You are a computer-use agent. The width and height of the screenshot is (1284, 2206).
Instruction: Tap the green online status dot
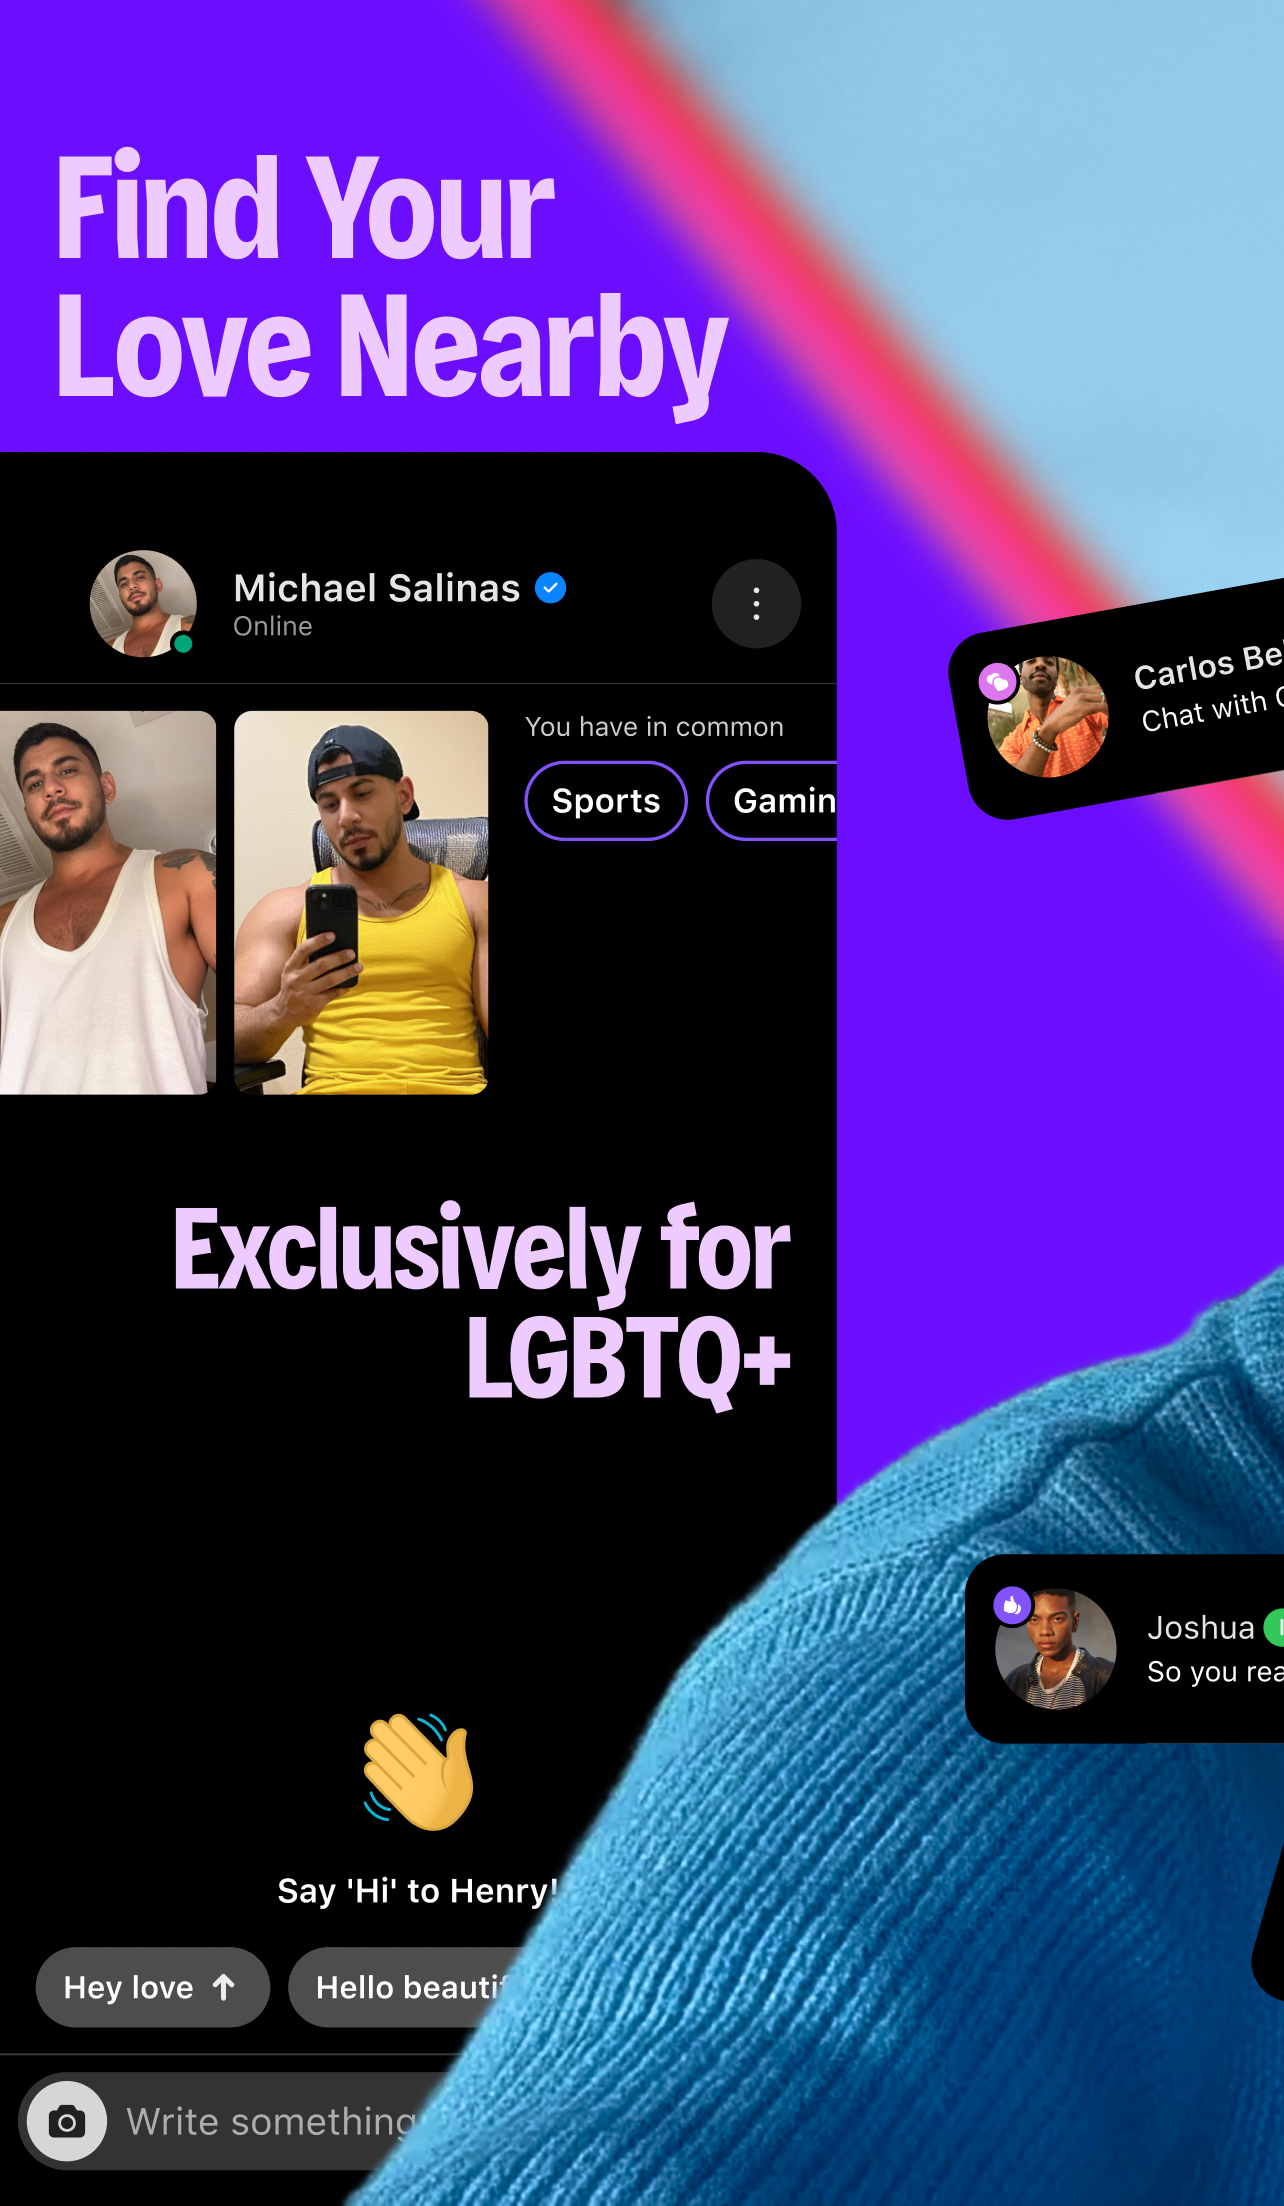coord(183,644)
